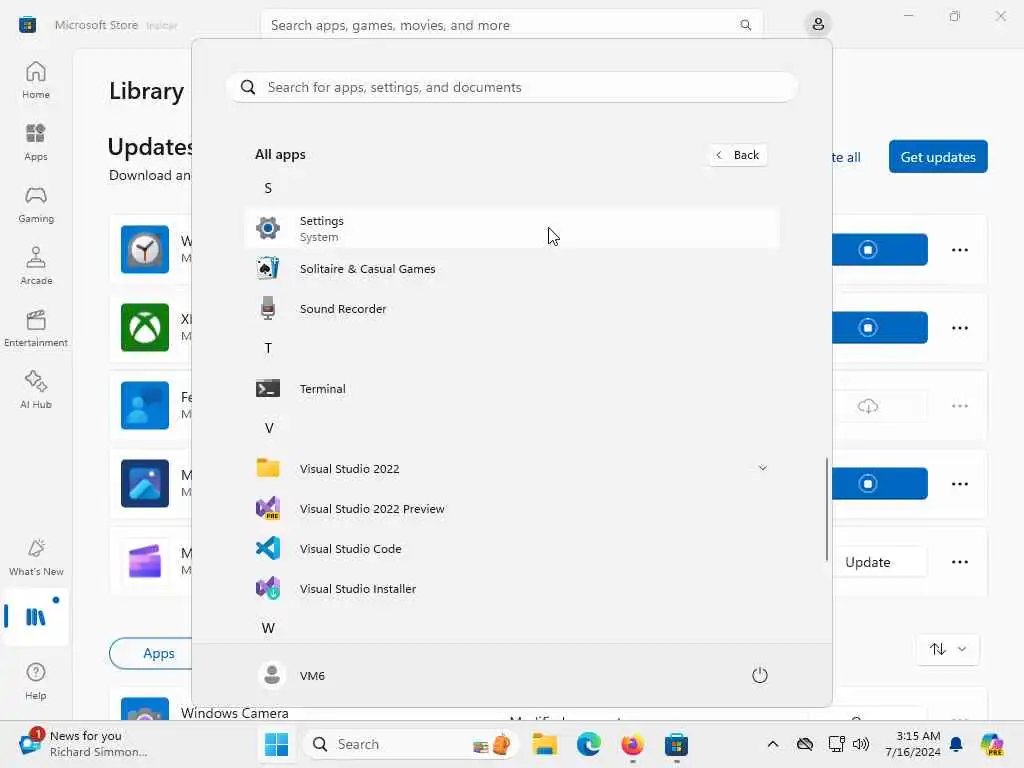Open more options for the clock app row

pos(959,249)
